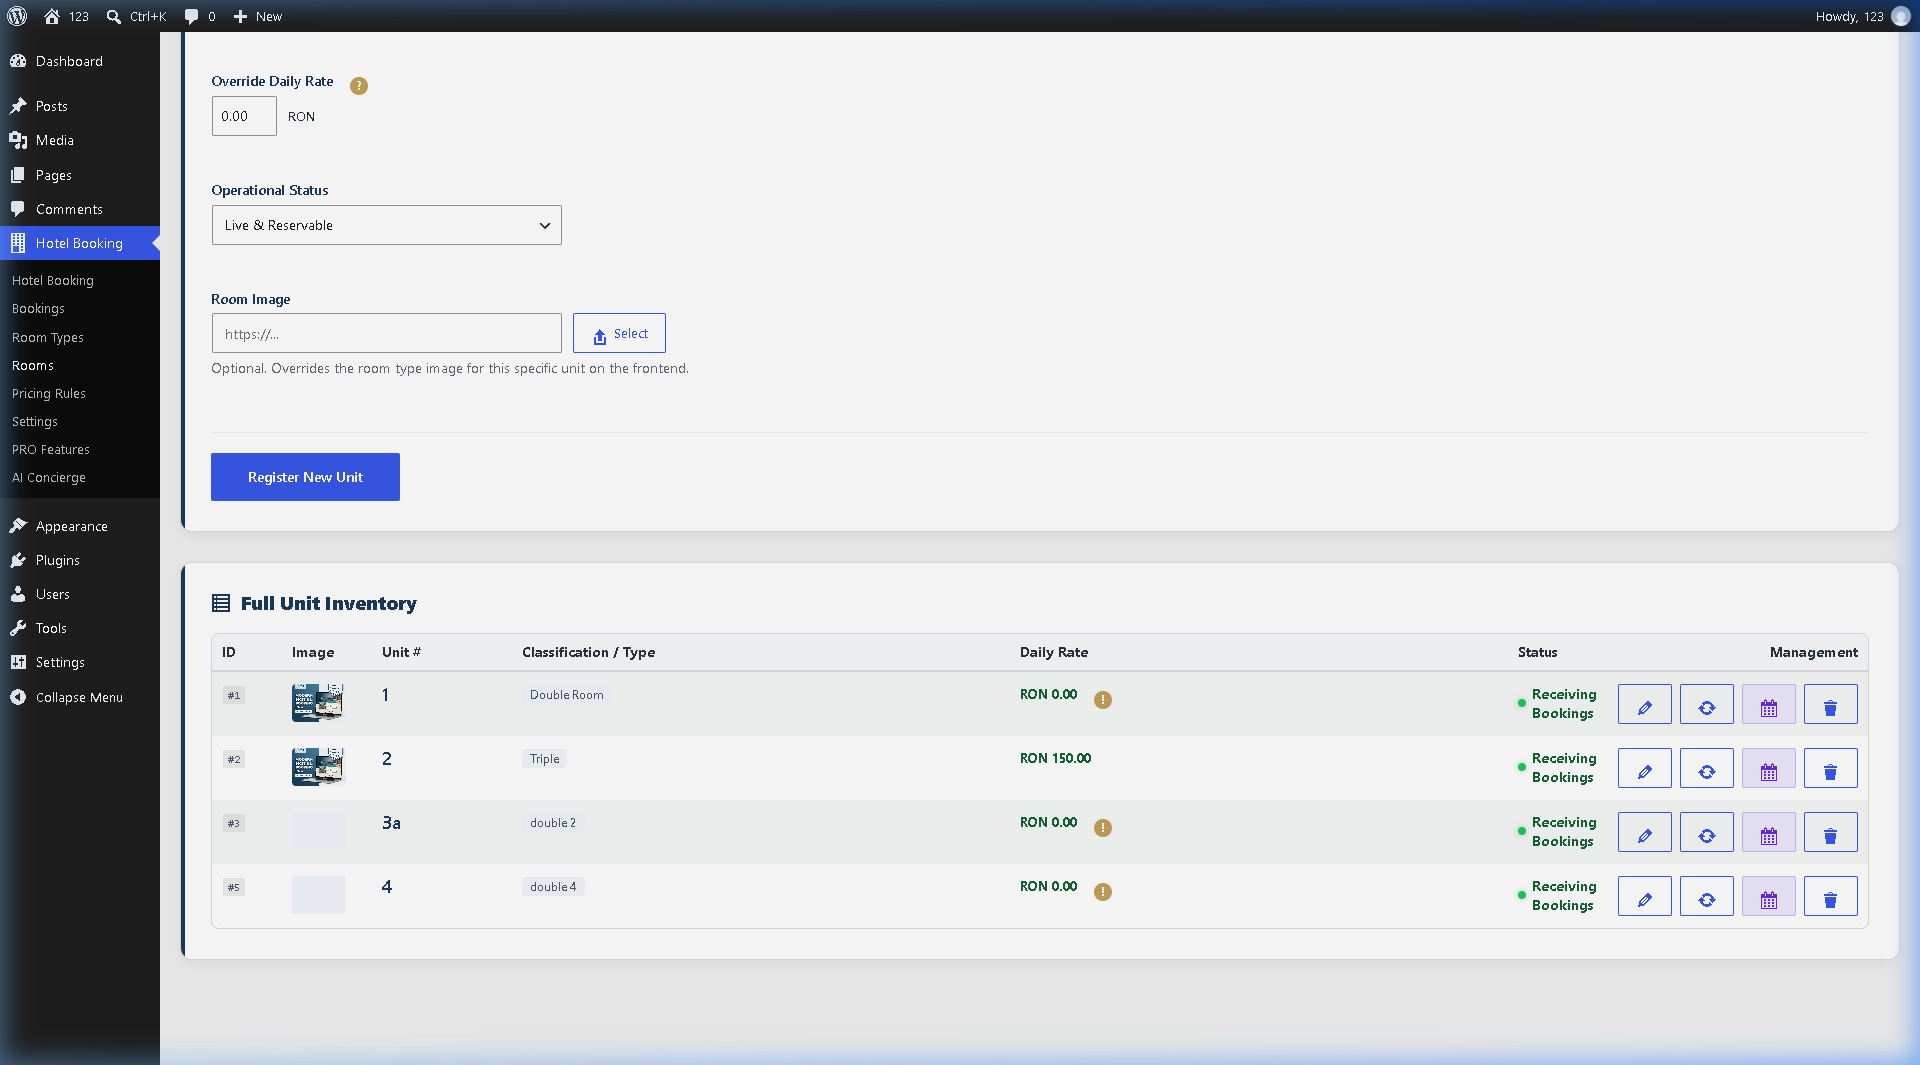Click the warning icon next to unit 3a rate
Screen dimensions: 1920x1065
(1103, 828)
